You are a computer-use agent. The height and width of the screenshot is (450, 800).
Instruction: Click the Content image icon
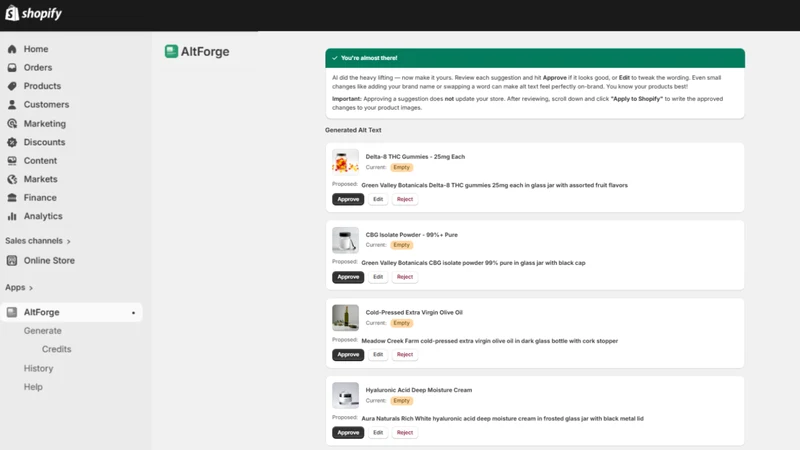tap(12, 161)
